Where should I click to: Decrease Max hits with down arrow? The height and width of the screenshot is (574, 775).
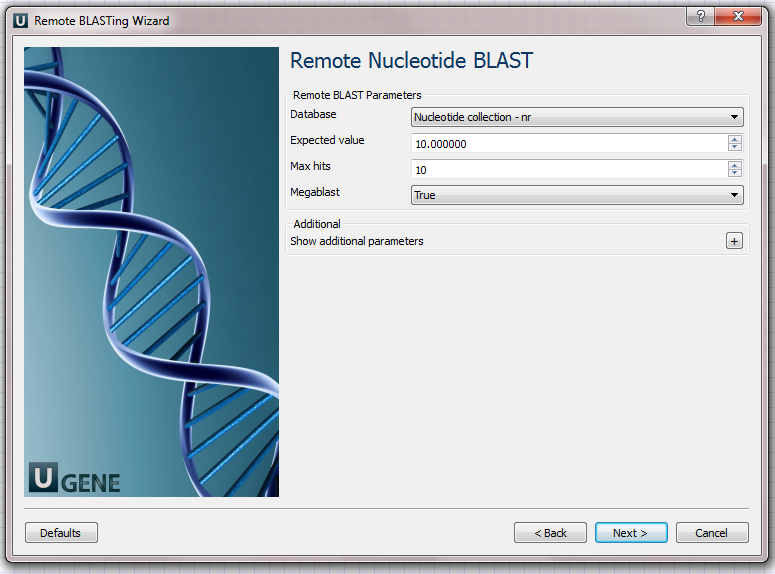[734, 173]
